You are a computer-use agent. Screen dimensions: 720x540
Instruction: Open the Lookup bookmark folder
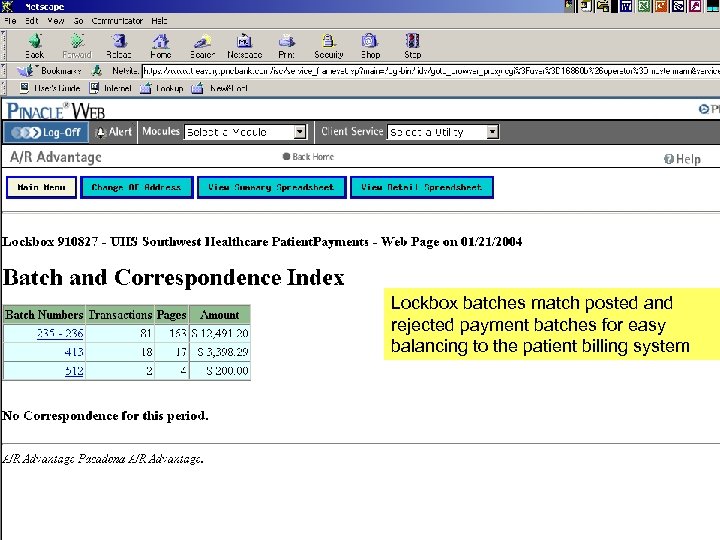(x=162, y=88)
